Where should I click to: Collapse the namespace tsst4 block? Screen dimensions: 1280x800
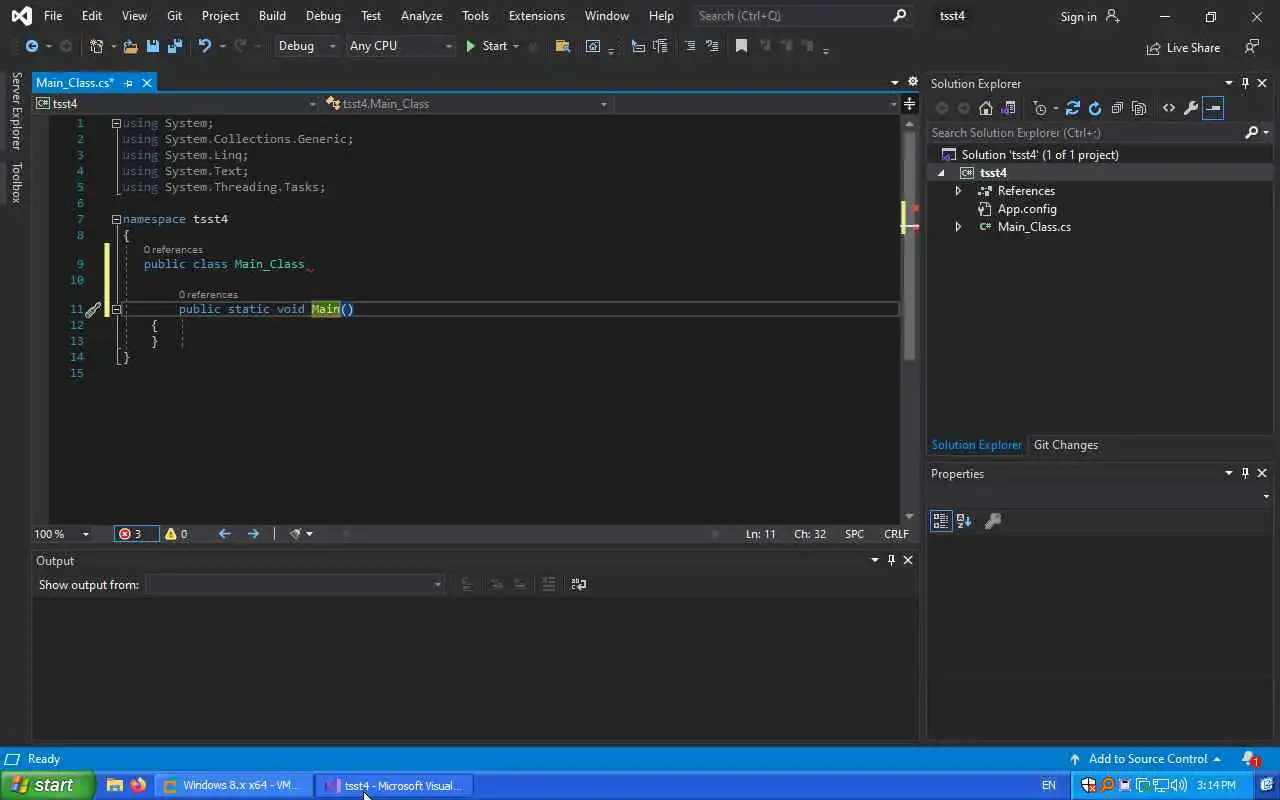pyautogui.click(x=116, y=219)
